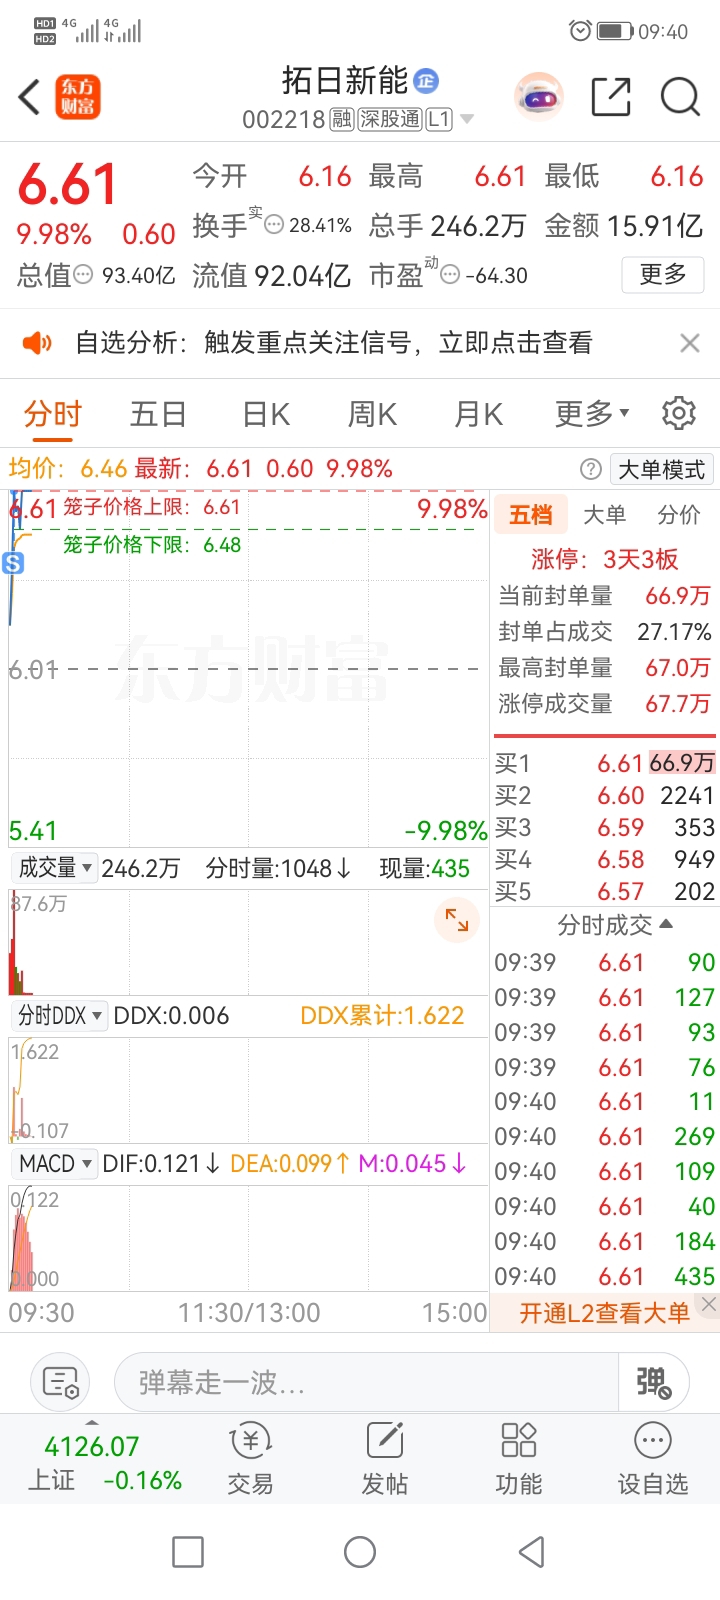This screenshot has height=1600, width=720.
Task: Tap the 笼子价格上限: 6.61 label
Action: click(152, 507)
